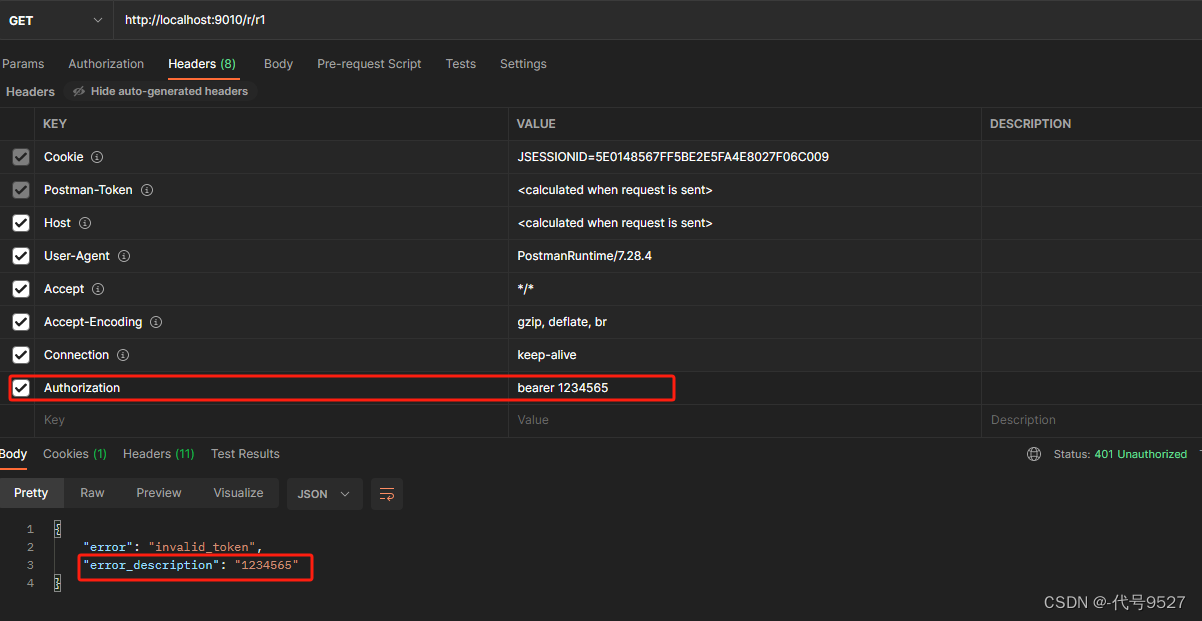
Task: Switch to the Authorization request tab
Action: [x=106, y=64]
